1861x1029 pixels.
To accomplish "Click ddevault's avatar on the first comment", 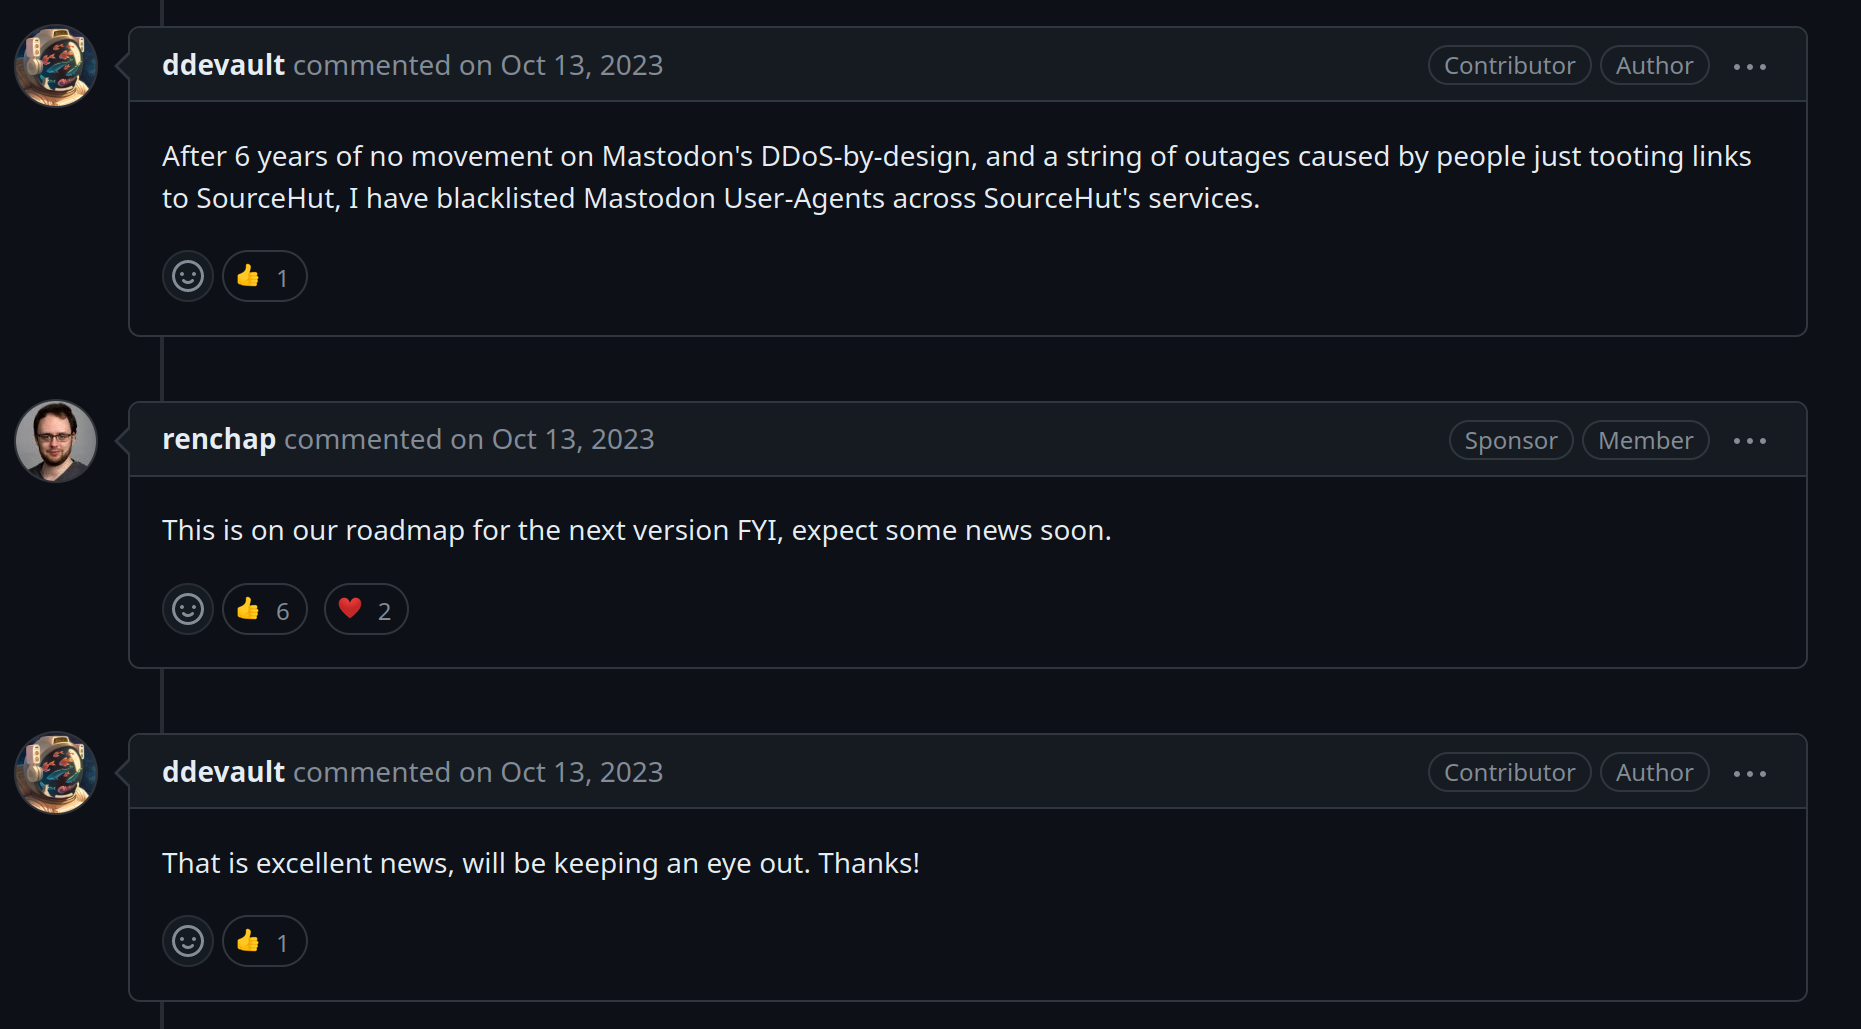I will (x=55, y=66).
